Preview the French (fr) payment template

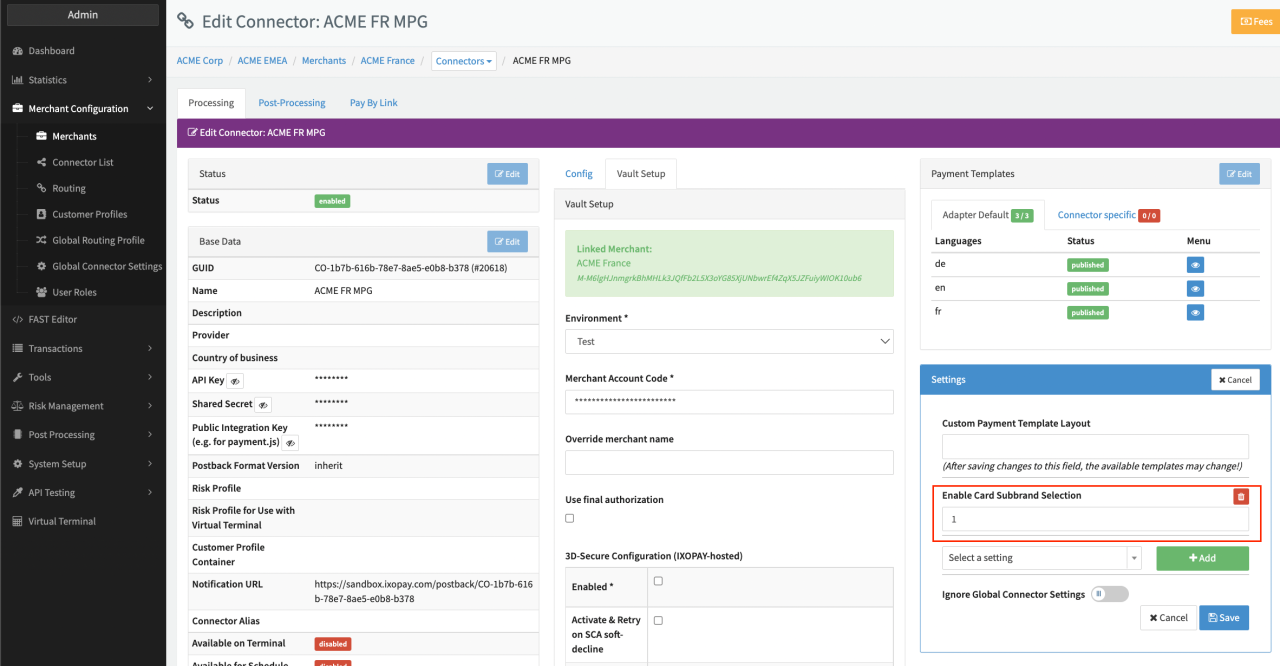[1195, 313]
